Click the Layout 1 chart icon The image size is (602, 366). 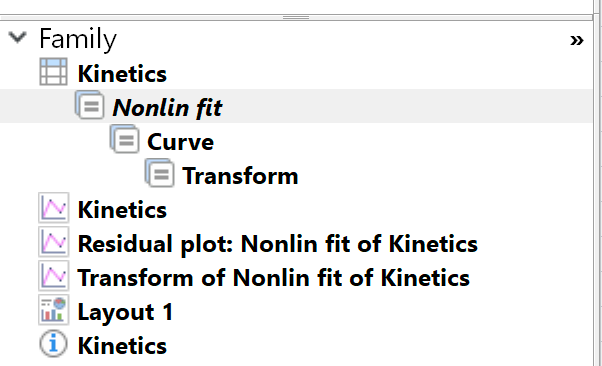tap(54, 310)
